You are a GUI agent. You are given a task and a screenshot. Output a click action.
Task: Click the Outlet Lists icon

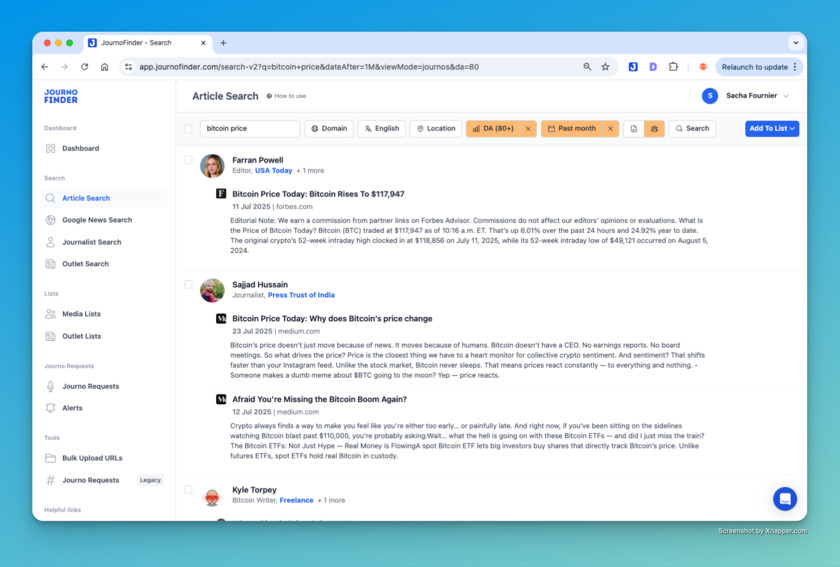(50, 337)
